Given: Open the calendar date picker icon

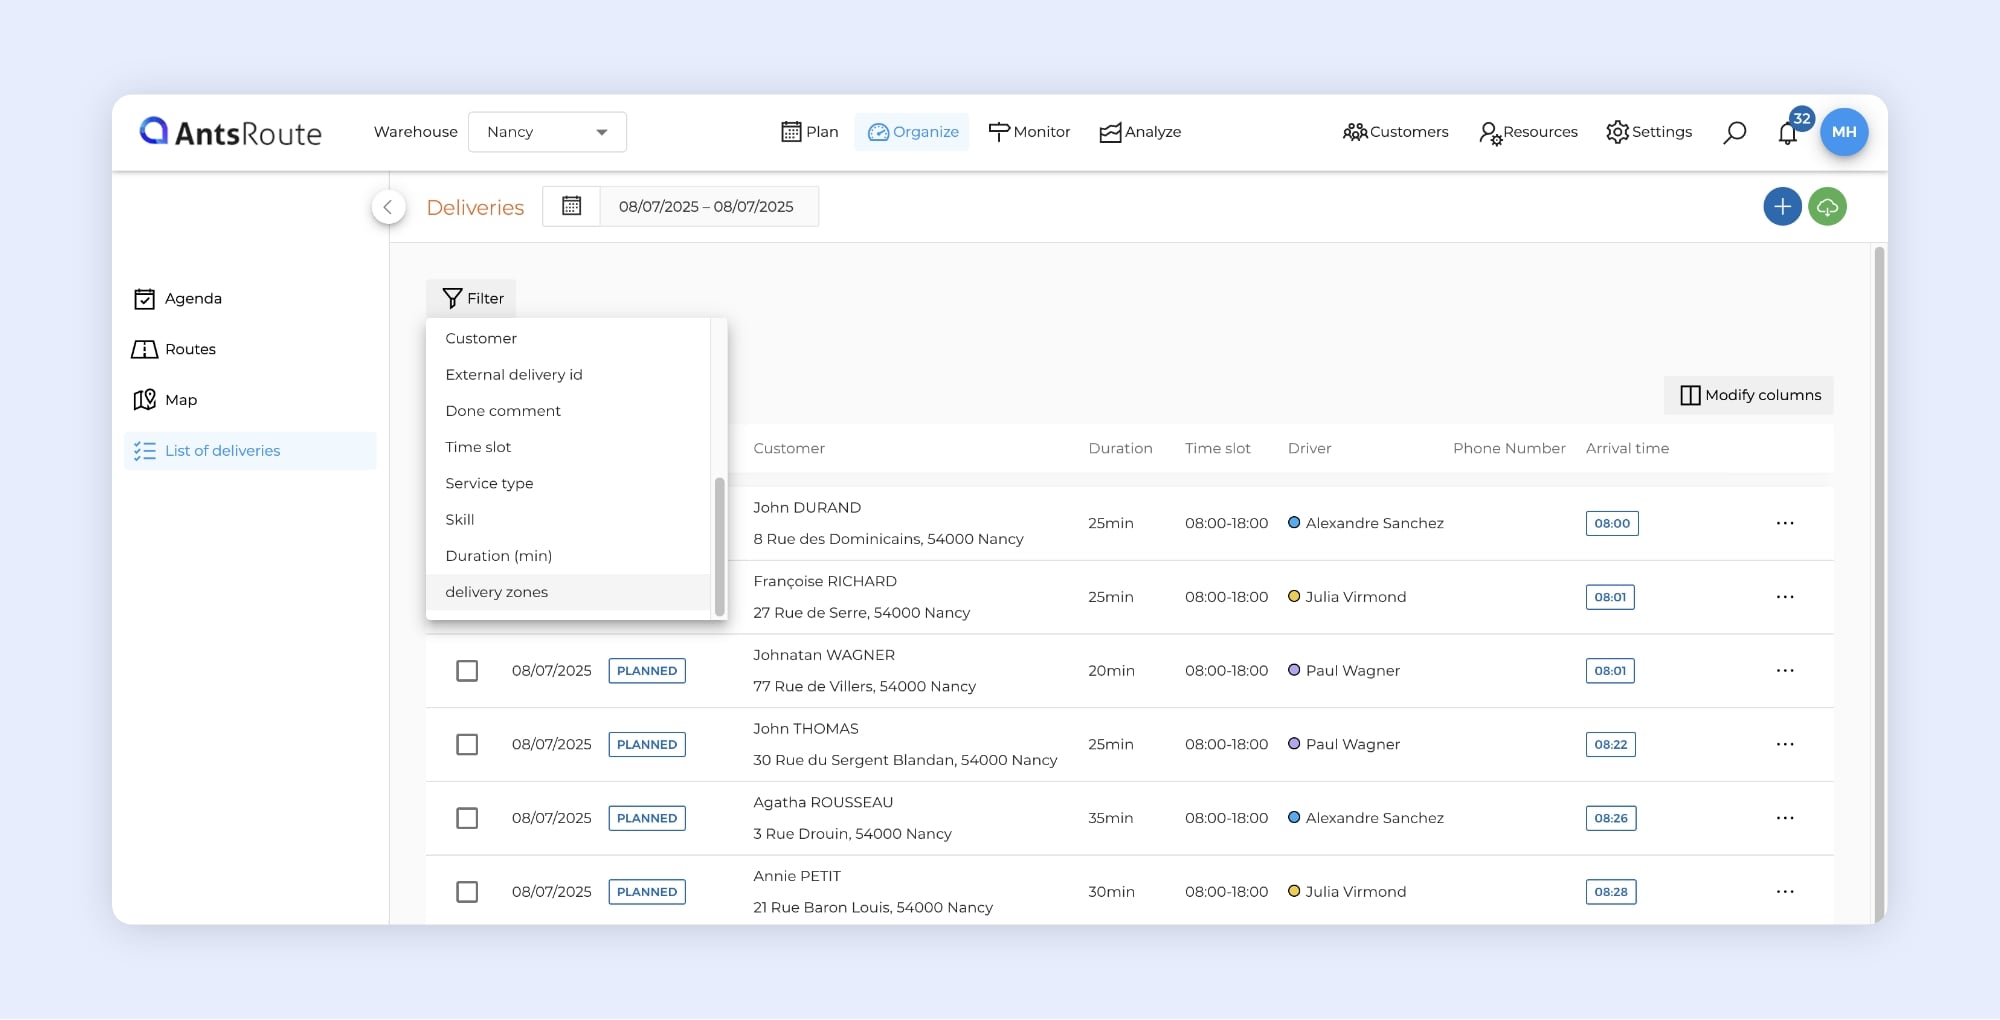Looking at the screenshot, I should [571, 206].
